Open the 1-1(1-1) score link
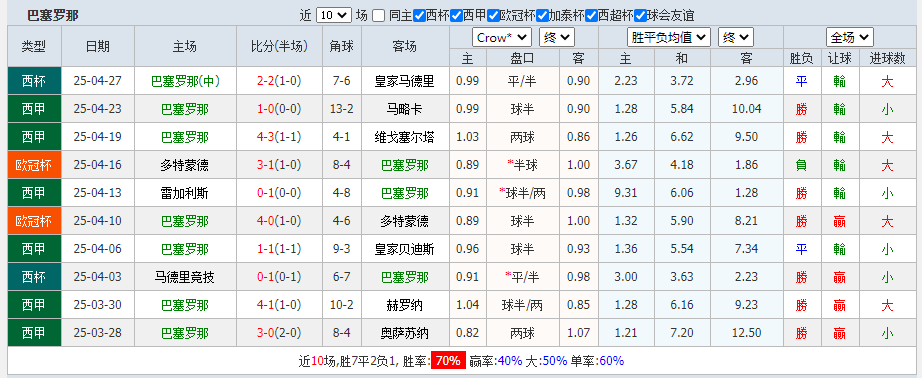 click(279, 249)
